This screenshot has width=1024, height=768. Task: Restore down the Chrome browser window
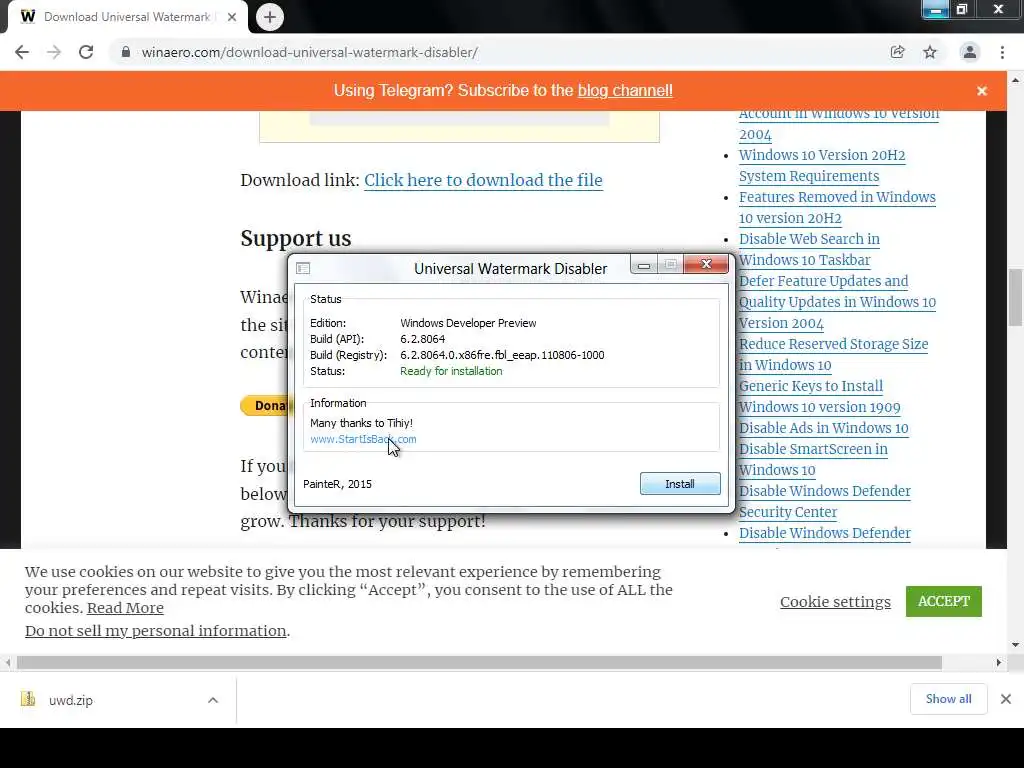(962, 9)
